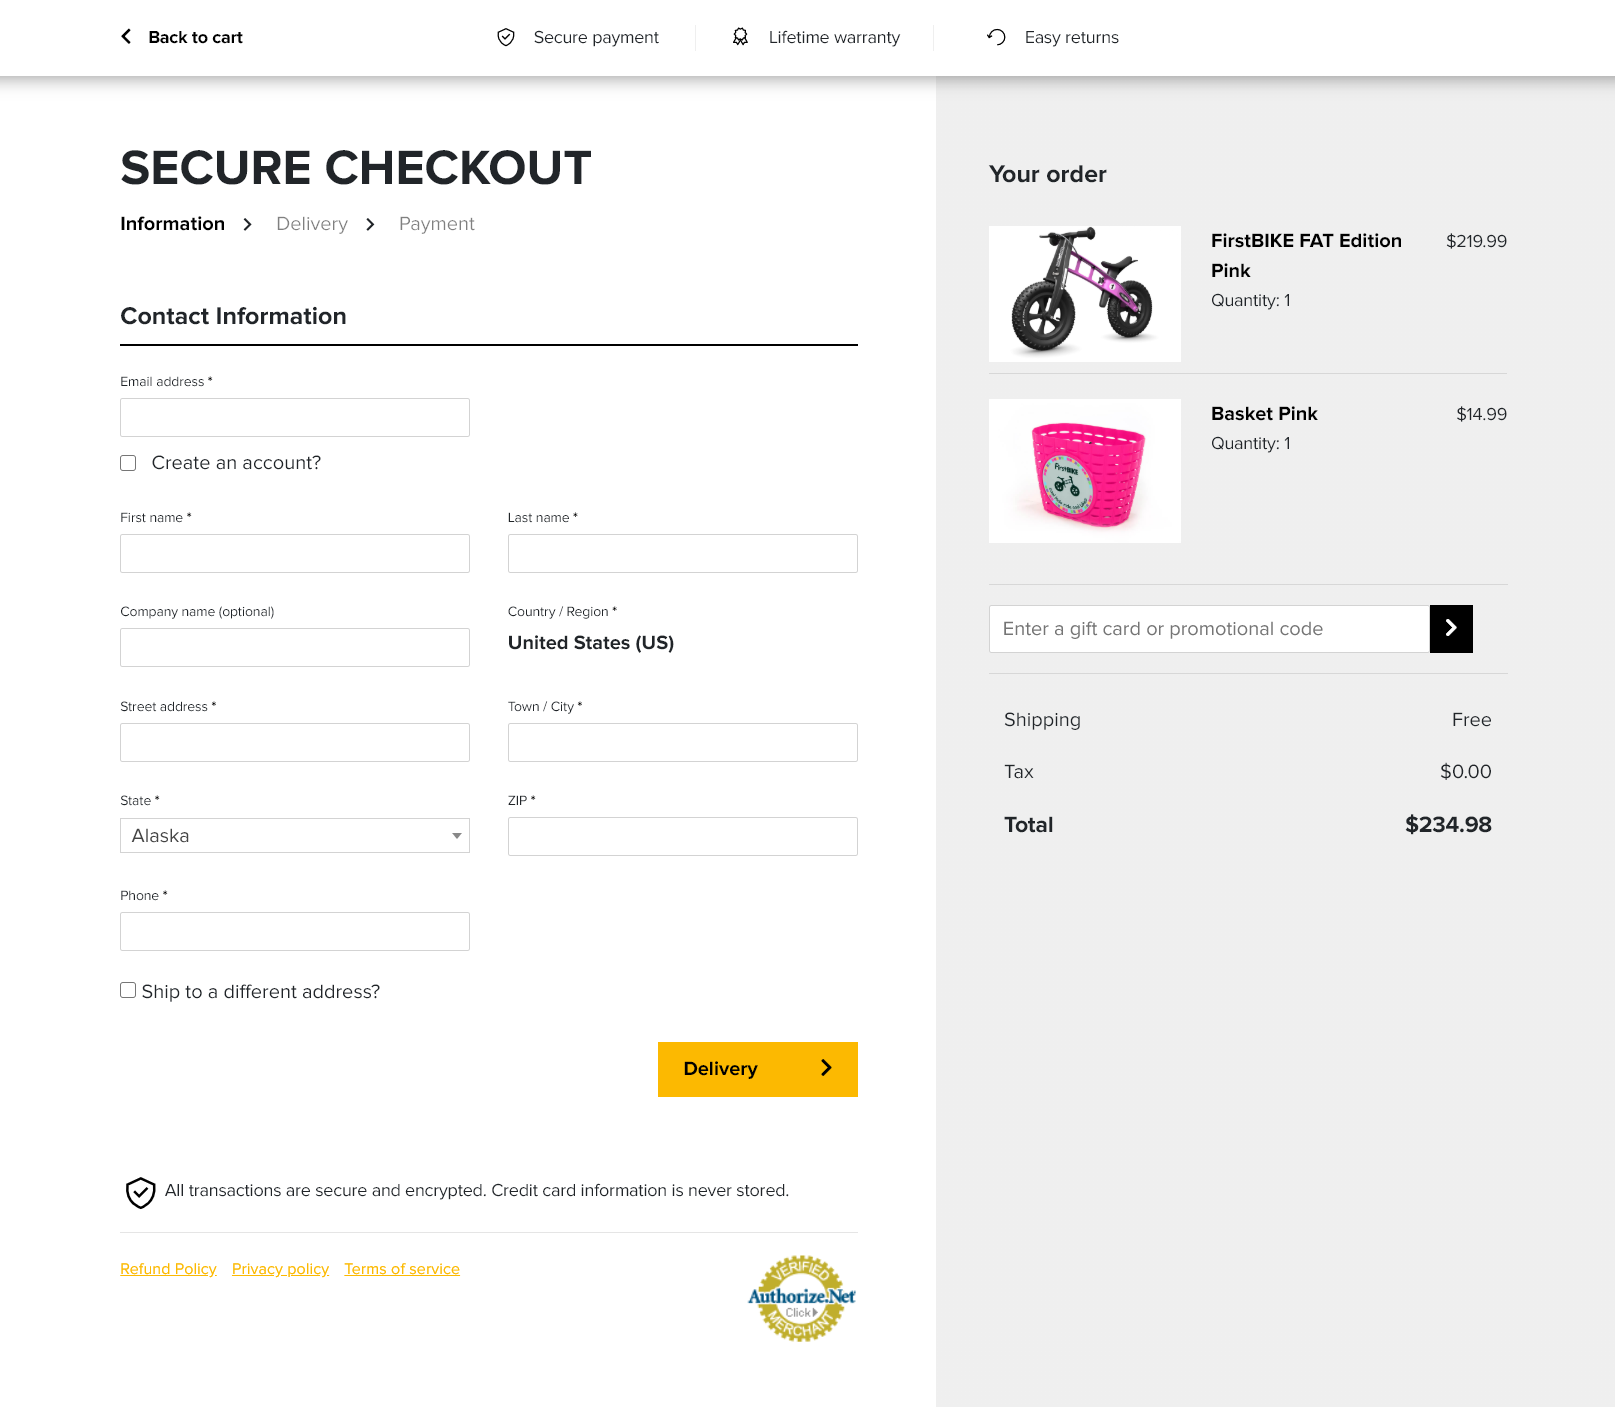
Task: Focus the gift card or promotional code field
Action: (x=1209, y=629)
